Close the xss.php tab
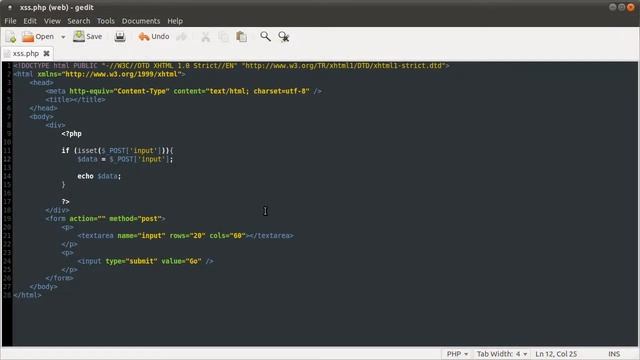The height and width of the screenshot is (360, 640). pos(47,53)
